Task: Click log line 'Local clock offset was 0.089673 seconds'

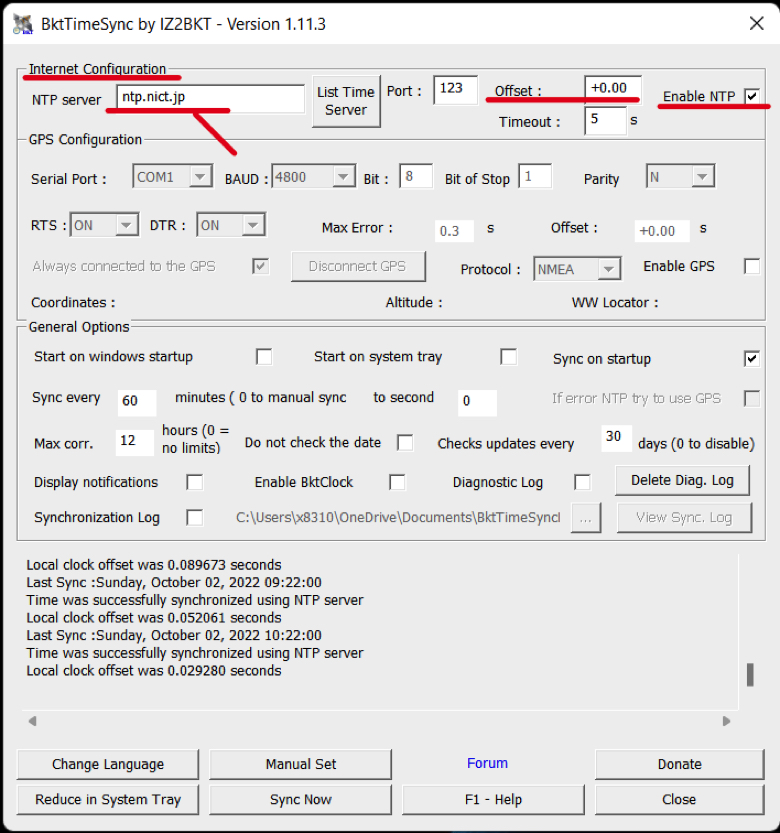Action: 154,565
